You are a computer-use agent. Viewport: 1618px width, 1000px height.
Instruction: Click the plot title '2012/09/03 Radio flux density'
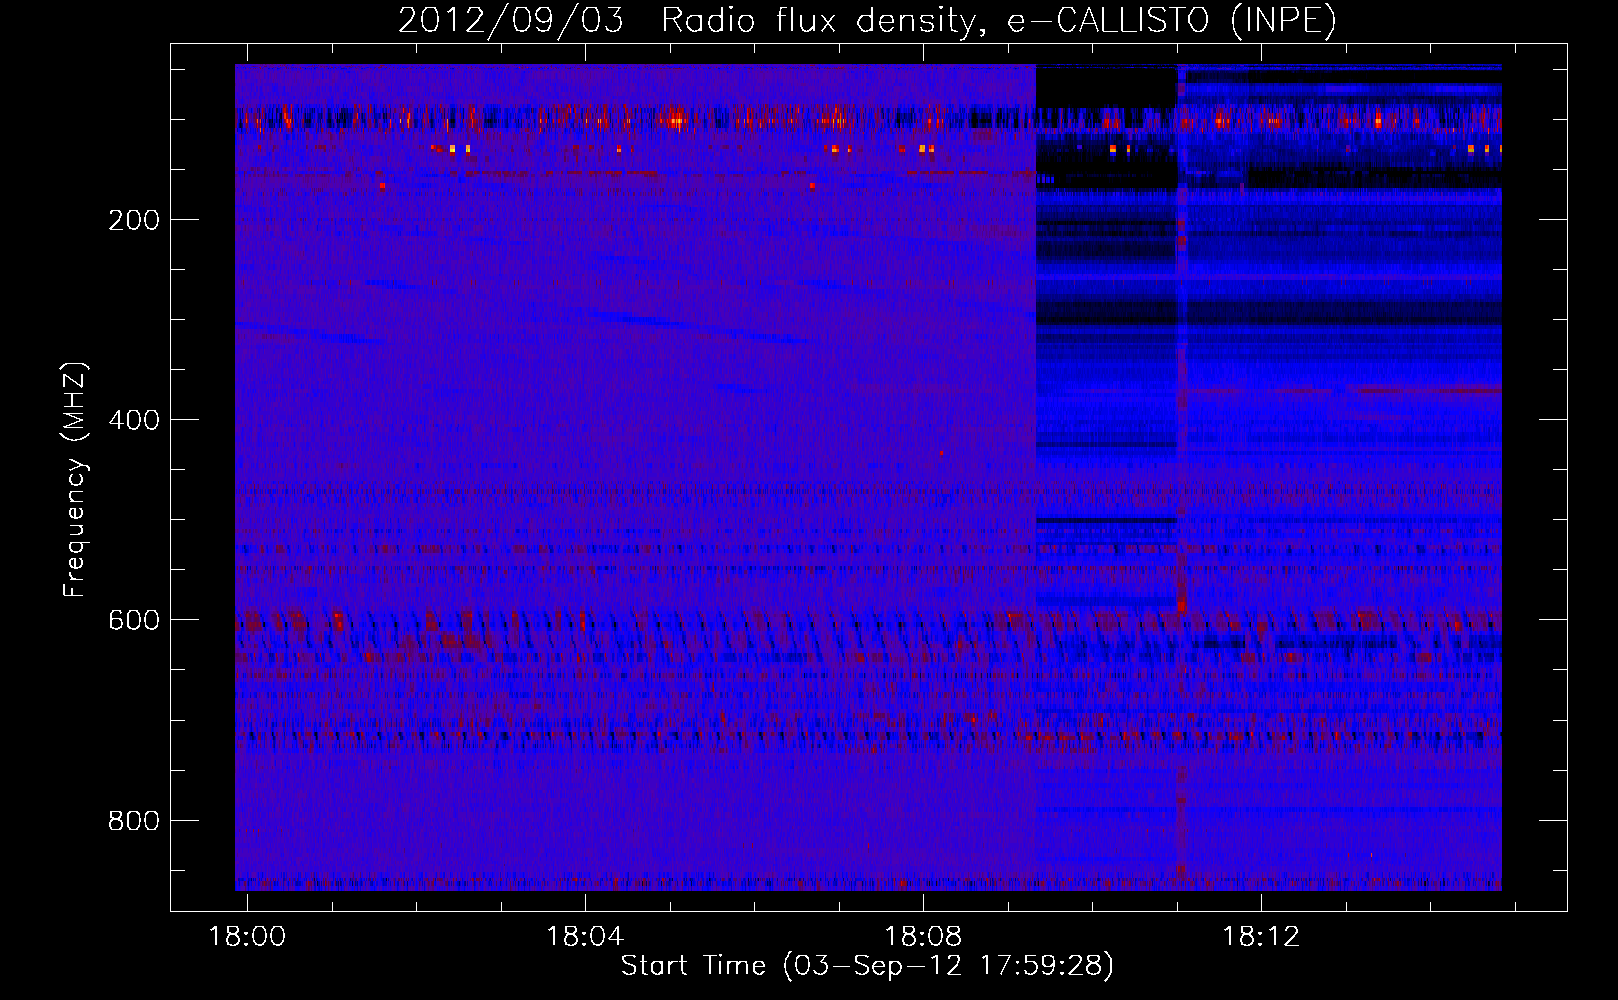coord(867,20)
